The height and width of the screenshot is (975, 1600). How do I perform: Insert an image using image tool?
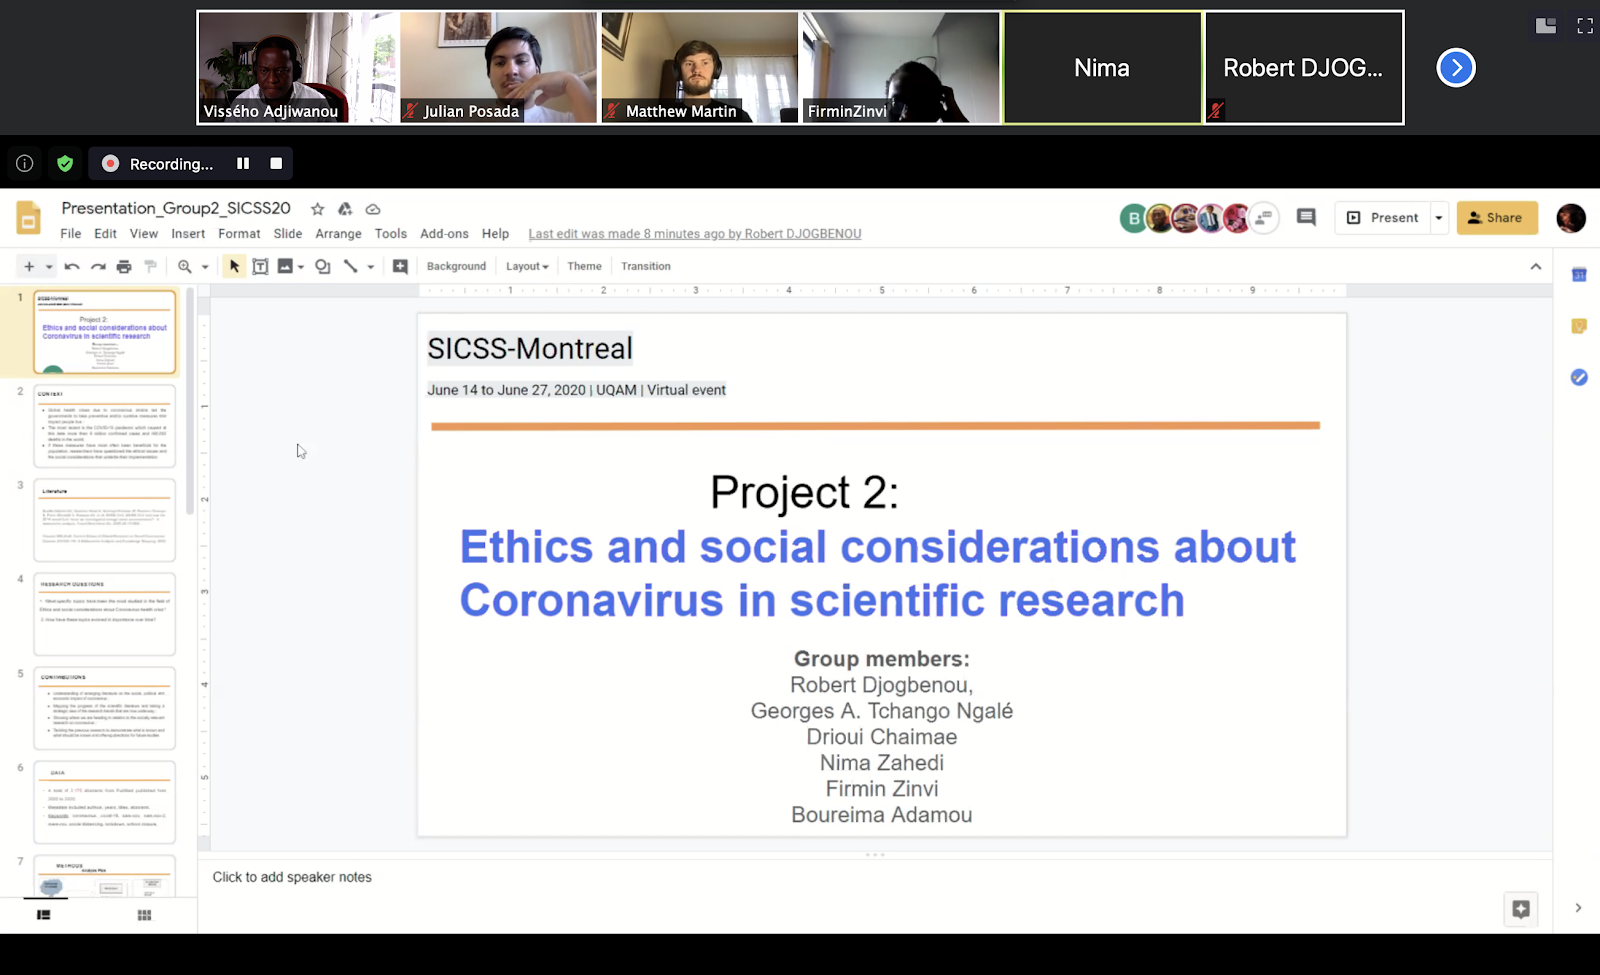tap(285, 266)
